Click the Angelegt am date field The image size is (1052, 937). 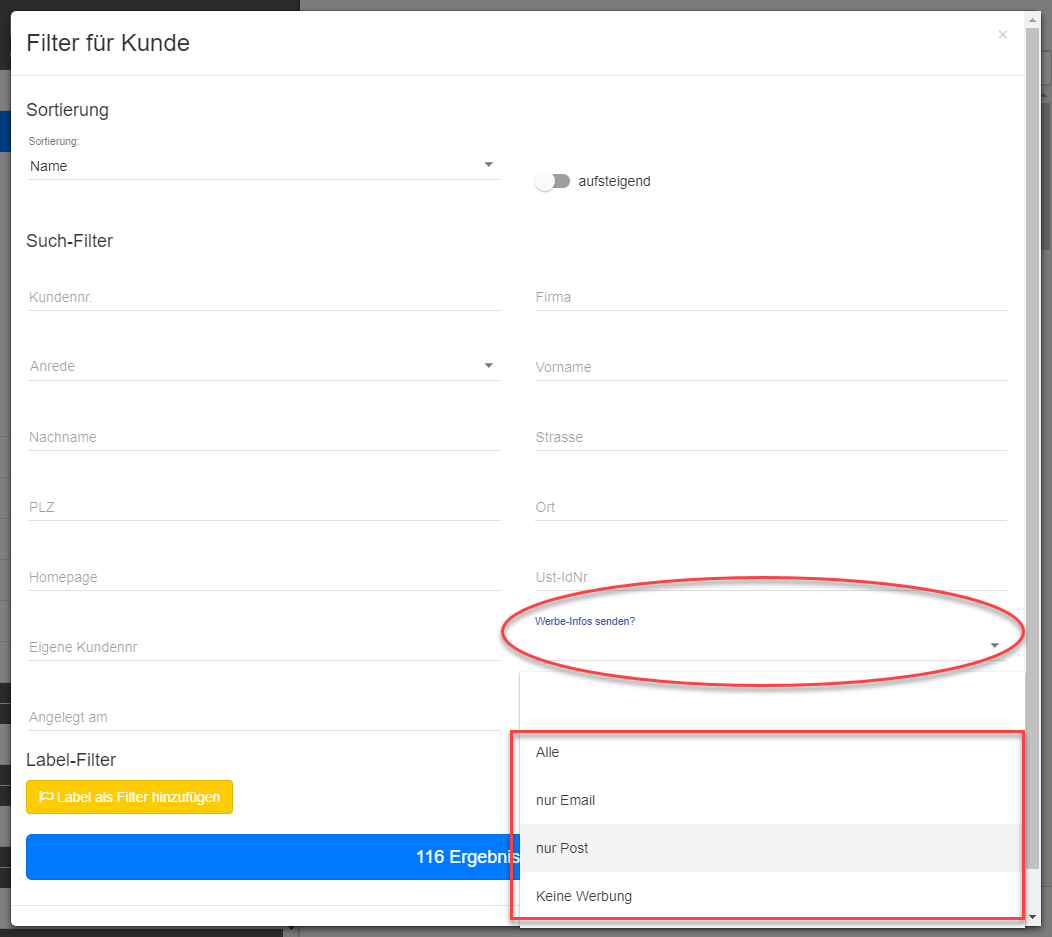coord(264,717)
